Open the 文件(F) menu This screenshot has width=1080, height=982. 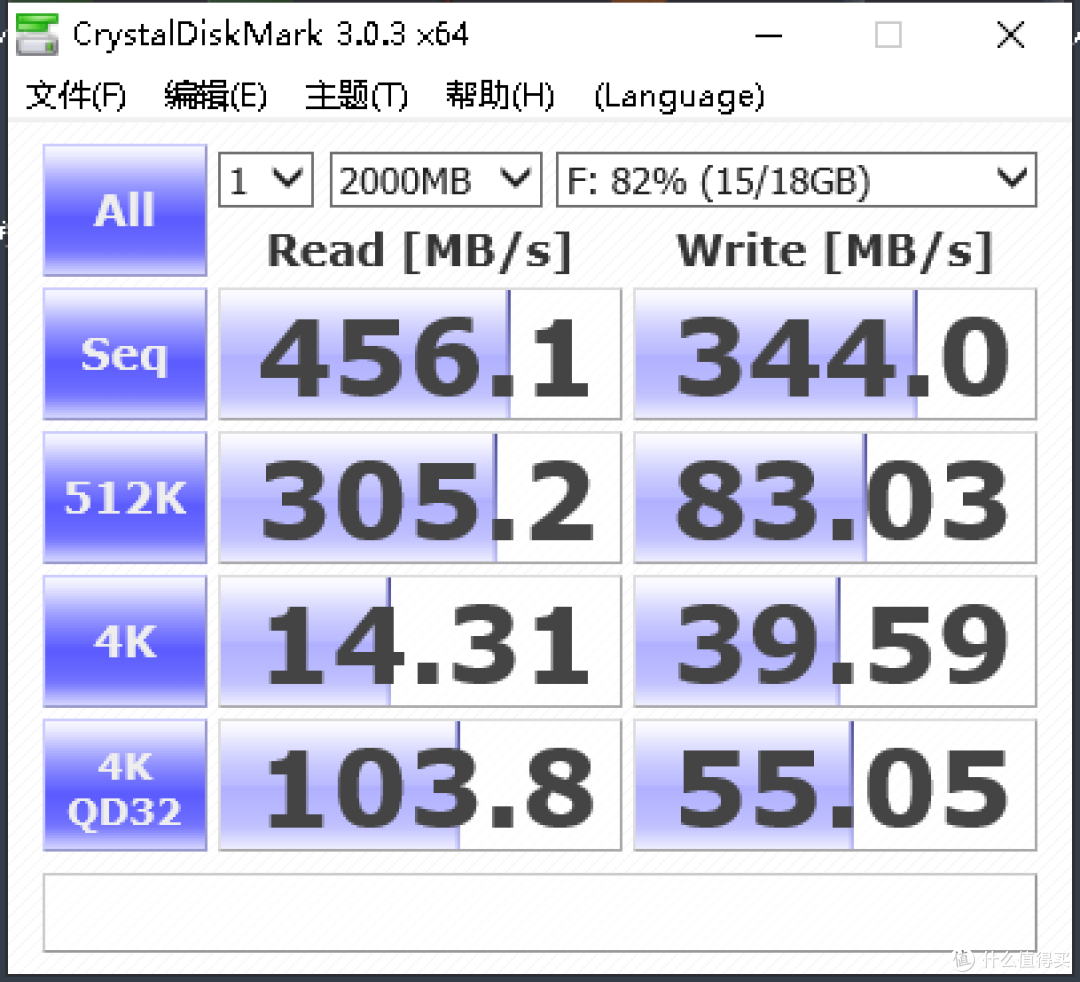(76, 96)
